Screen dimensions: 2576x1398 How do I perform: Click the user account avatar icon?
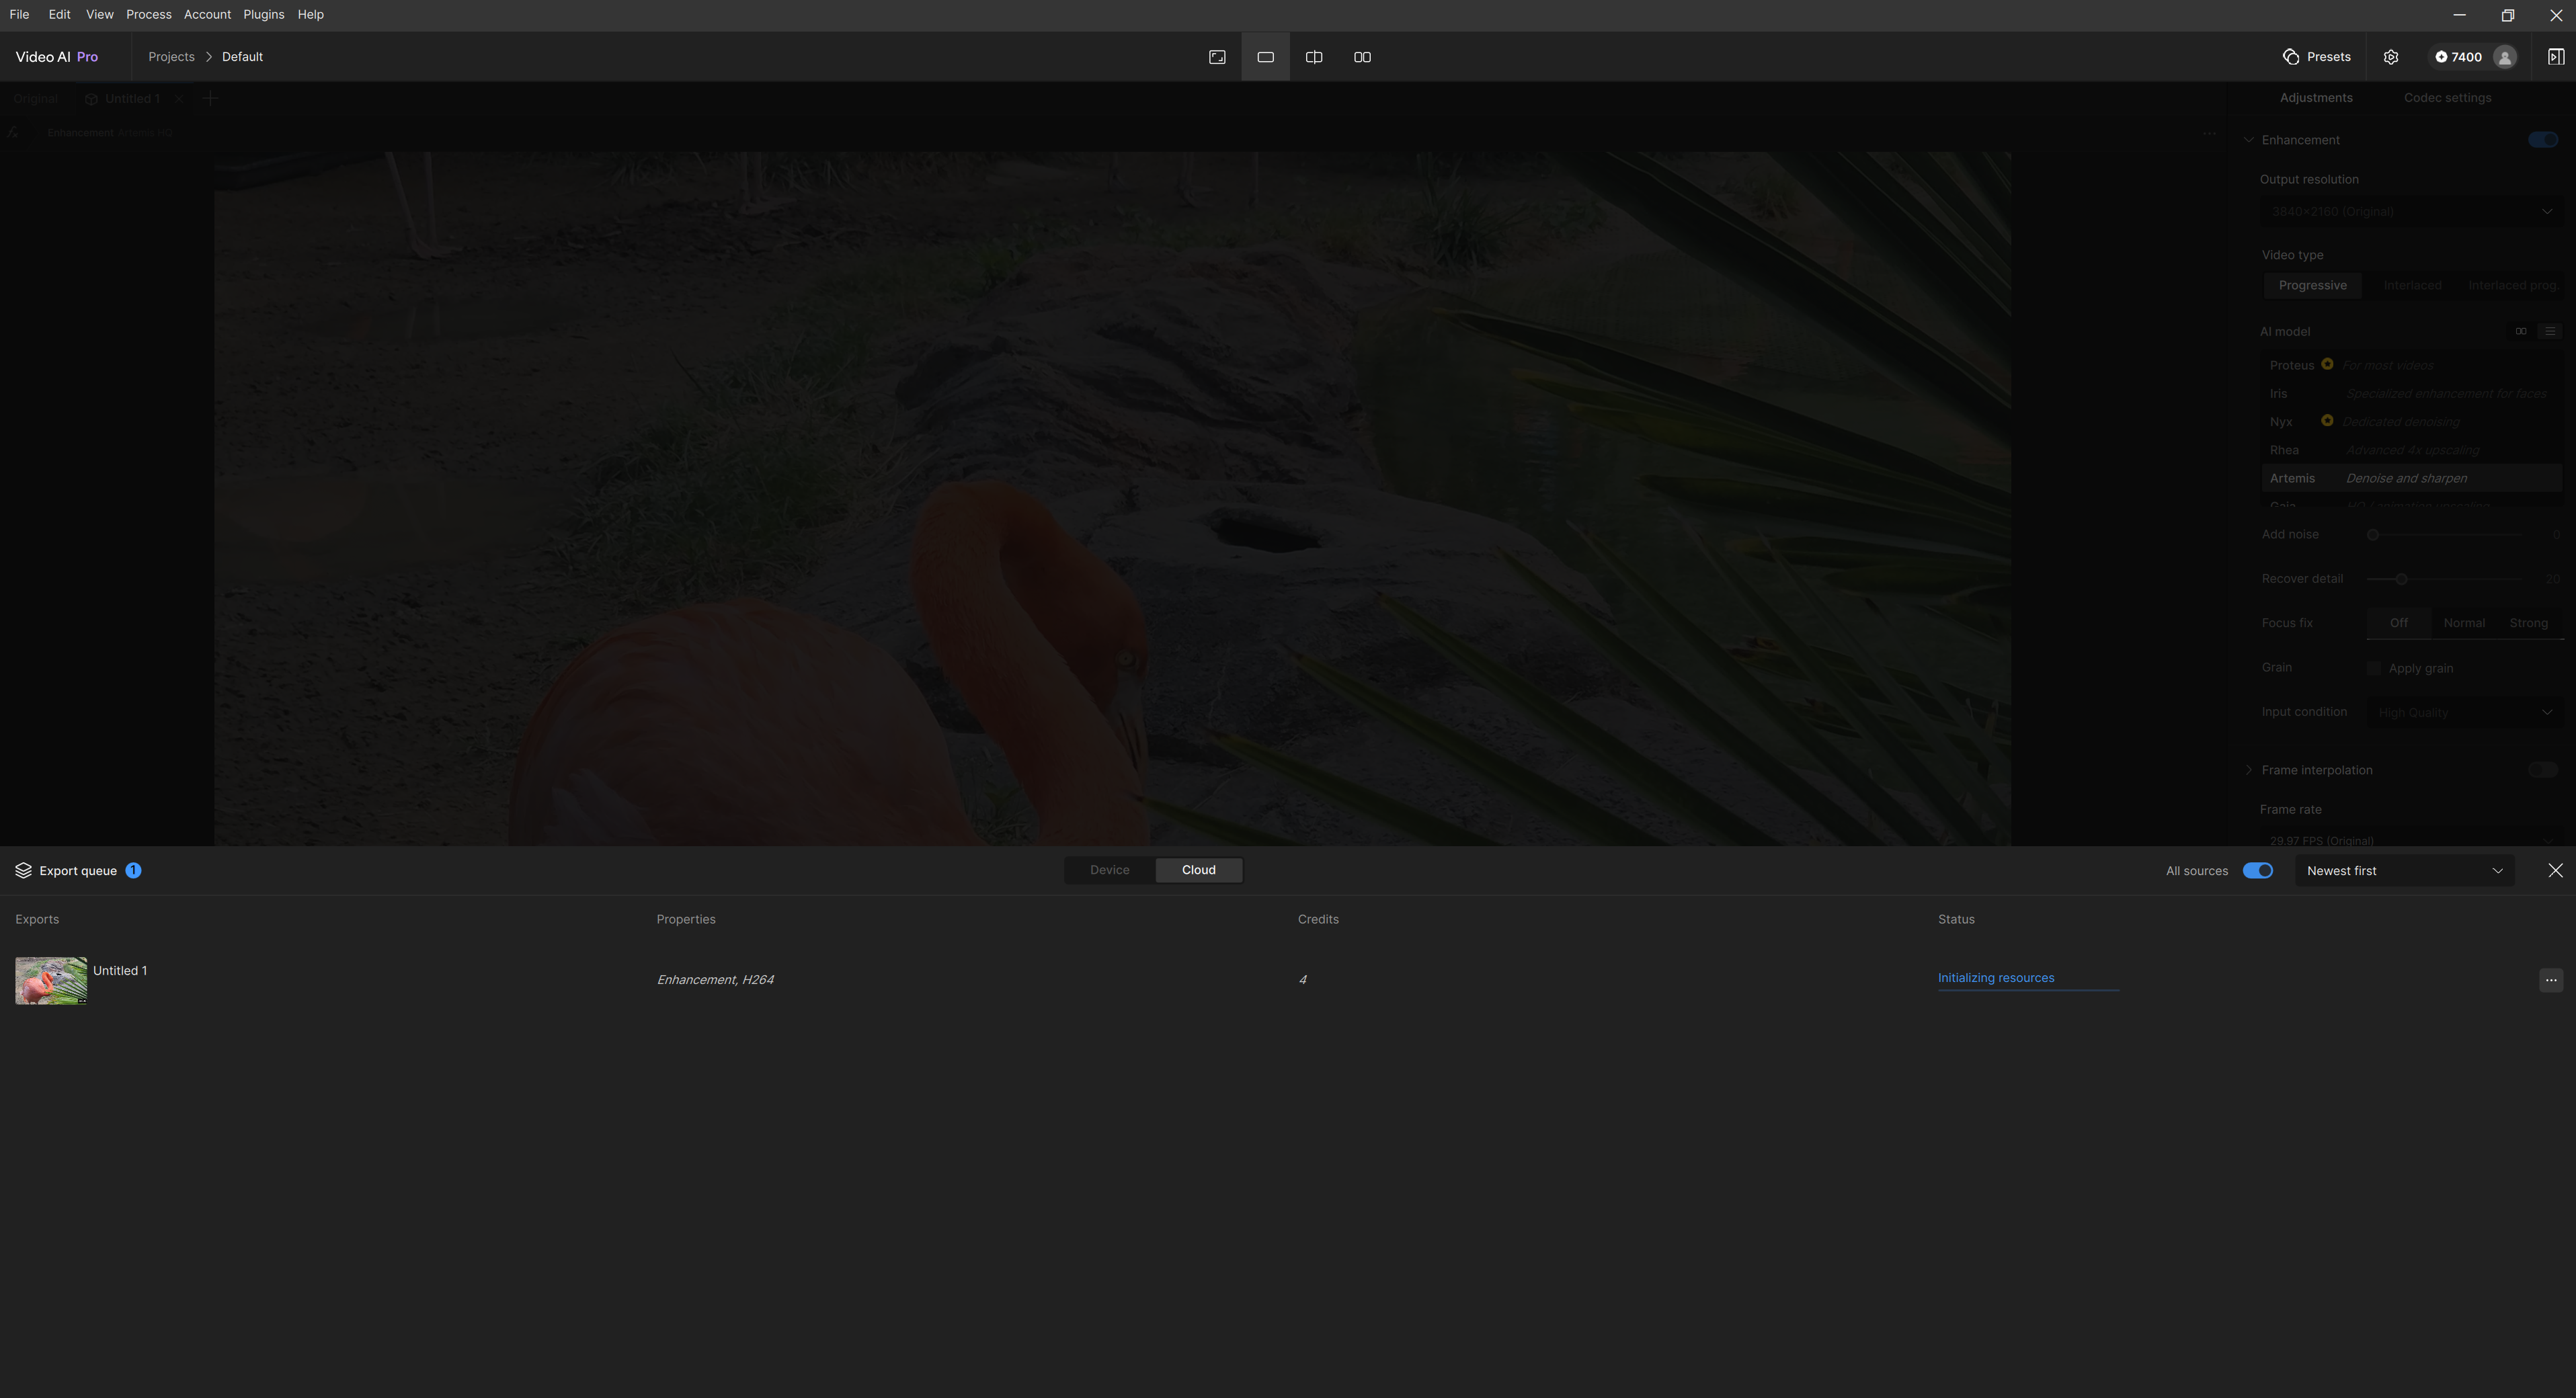(x=2505, y=57)
